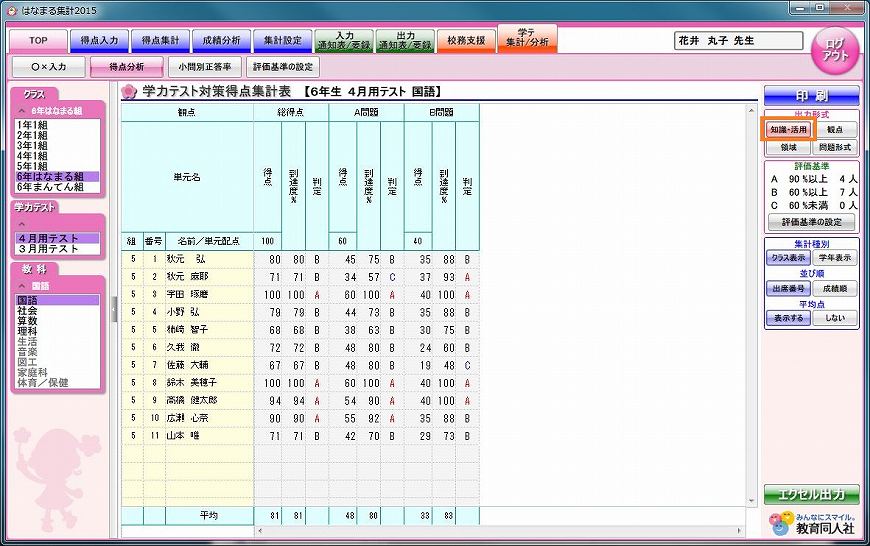Collapse the 6年はなまる組 class list header
Screen dimensions: 870x546
point(22,111)
